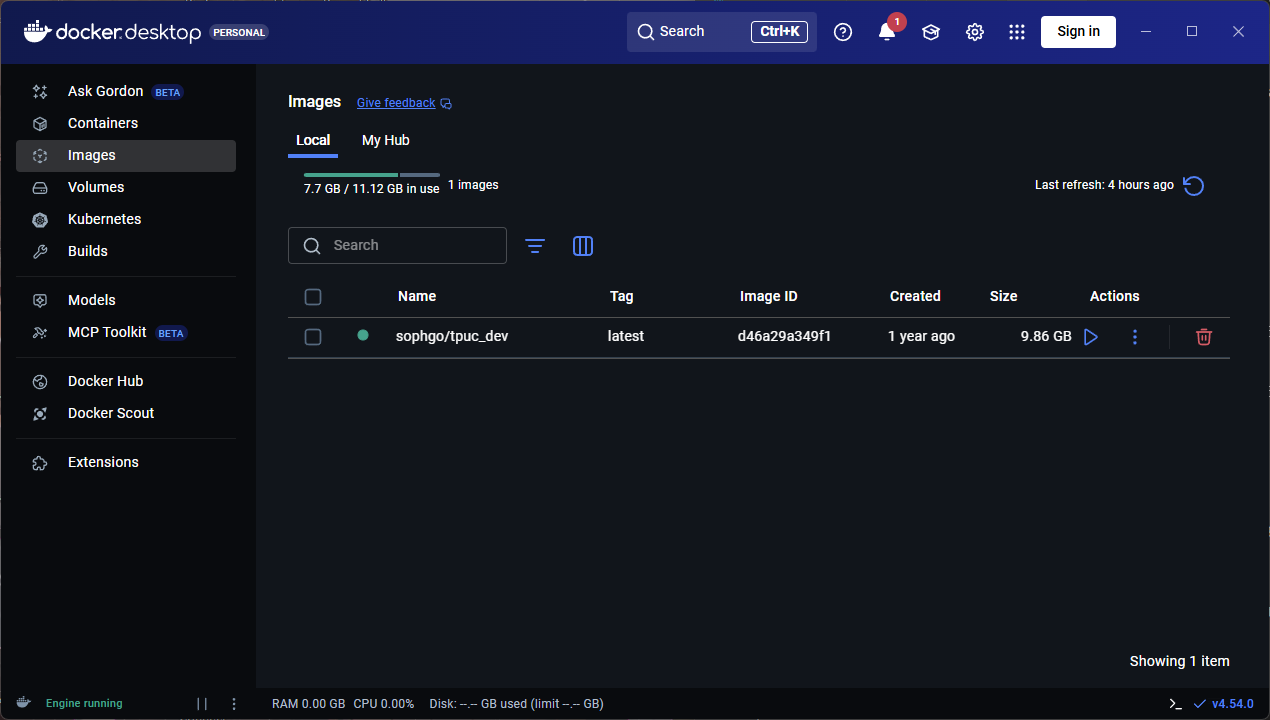1270x720 pixels.
Task: Click the in-use status dot for sophgo/tpuc_dev
Action: pos(363,335)
